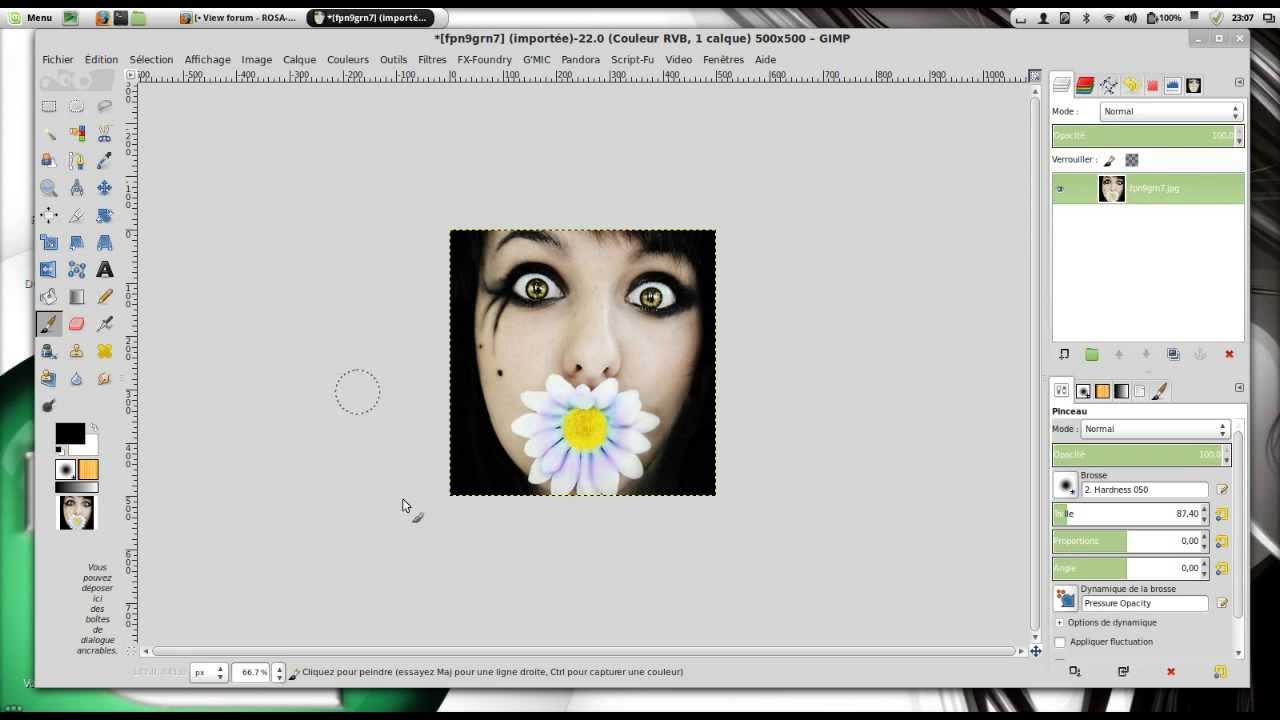This screenshot has width=1280, height=720.
Task: Create a new layer with bottom button
Action: 1064,354
